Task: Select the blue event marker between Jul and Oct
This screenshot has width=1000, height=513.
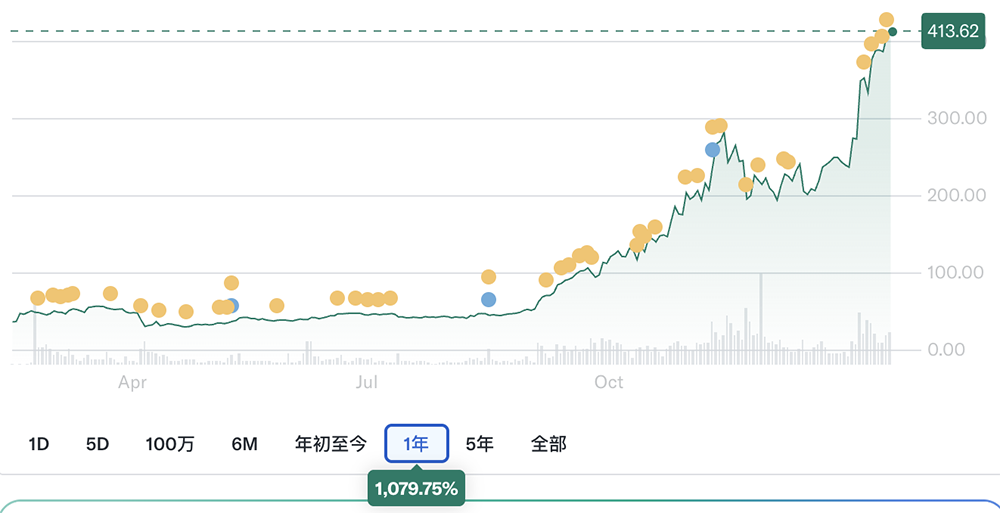Action: 488,299
